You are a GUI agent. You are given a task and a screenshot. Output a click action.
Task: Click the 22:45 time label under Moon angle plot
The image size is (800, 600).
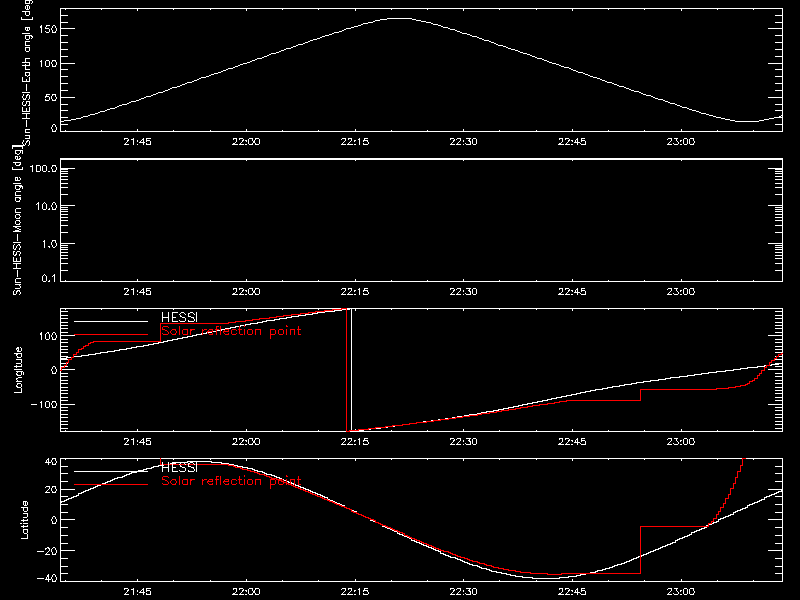click(572, 292)
